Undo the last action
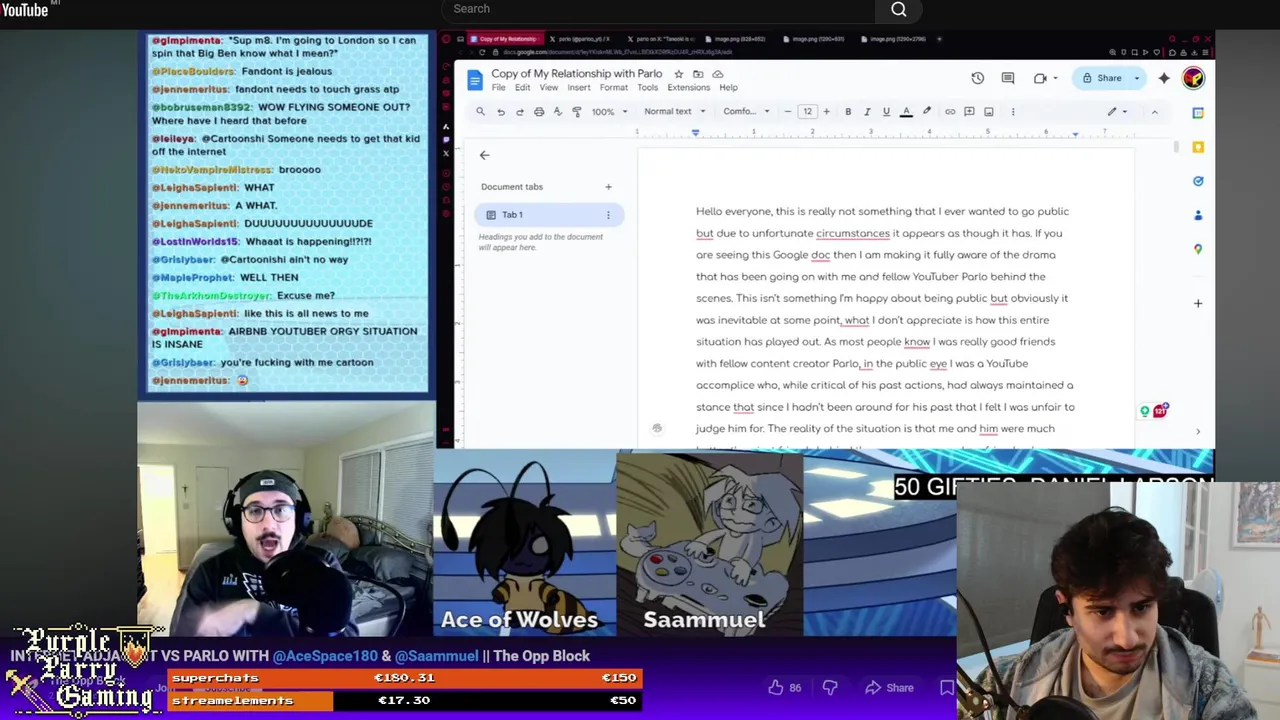The image size is (1280, 720). coord(501,112)
